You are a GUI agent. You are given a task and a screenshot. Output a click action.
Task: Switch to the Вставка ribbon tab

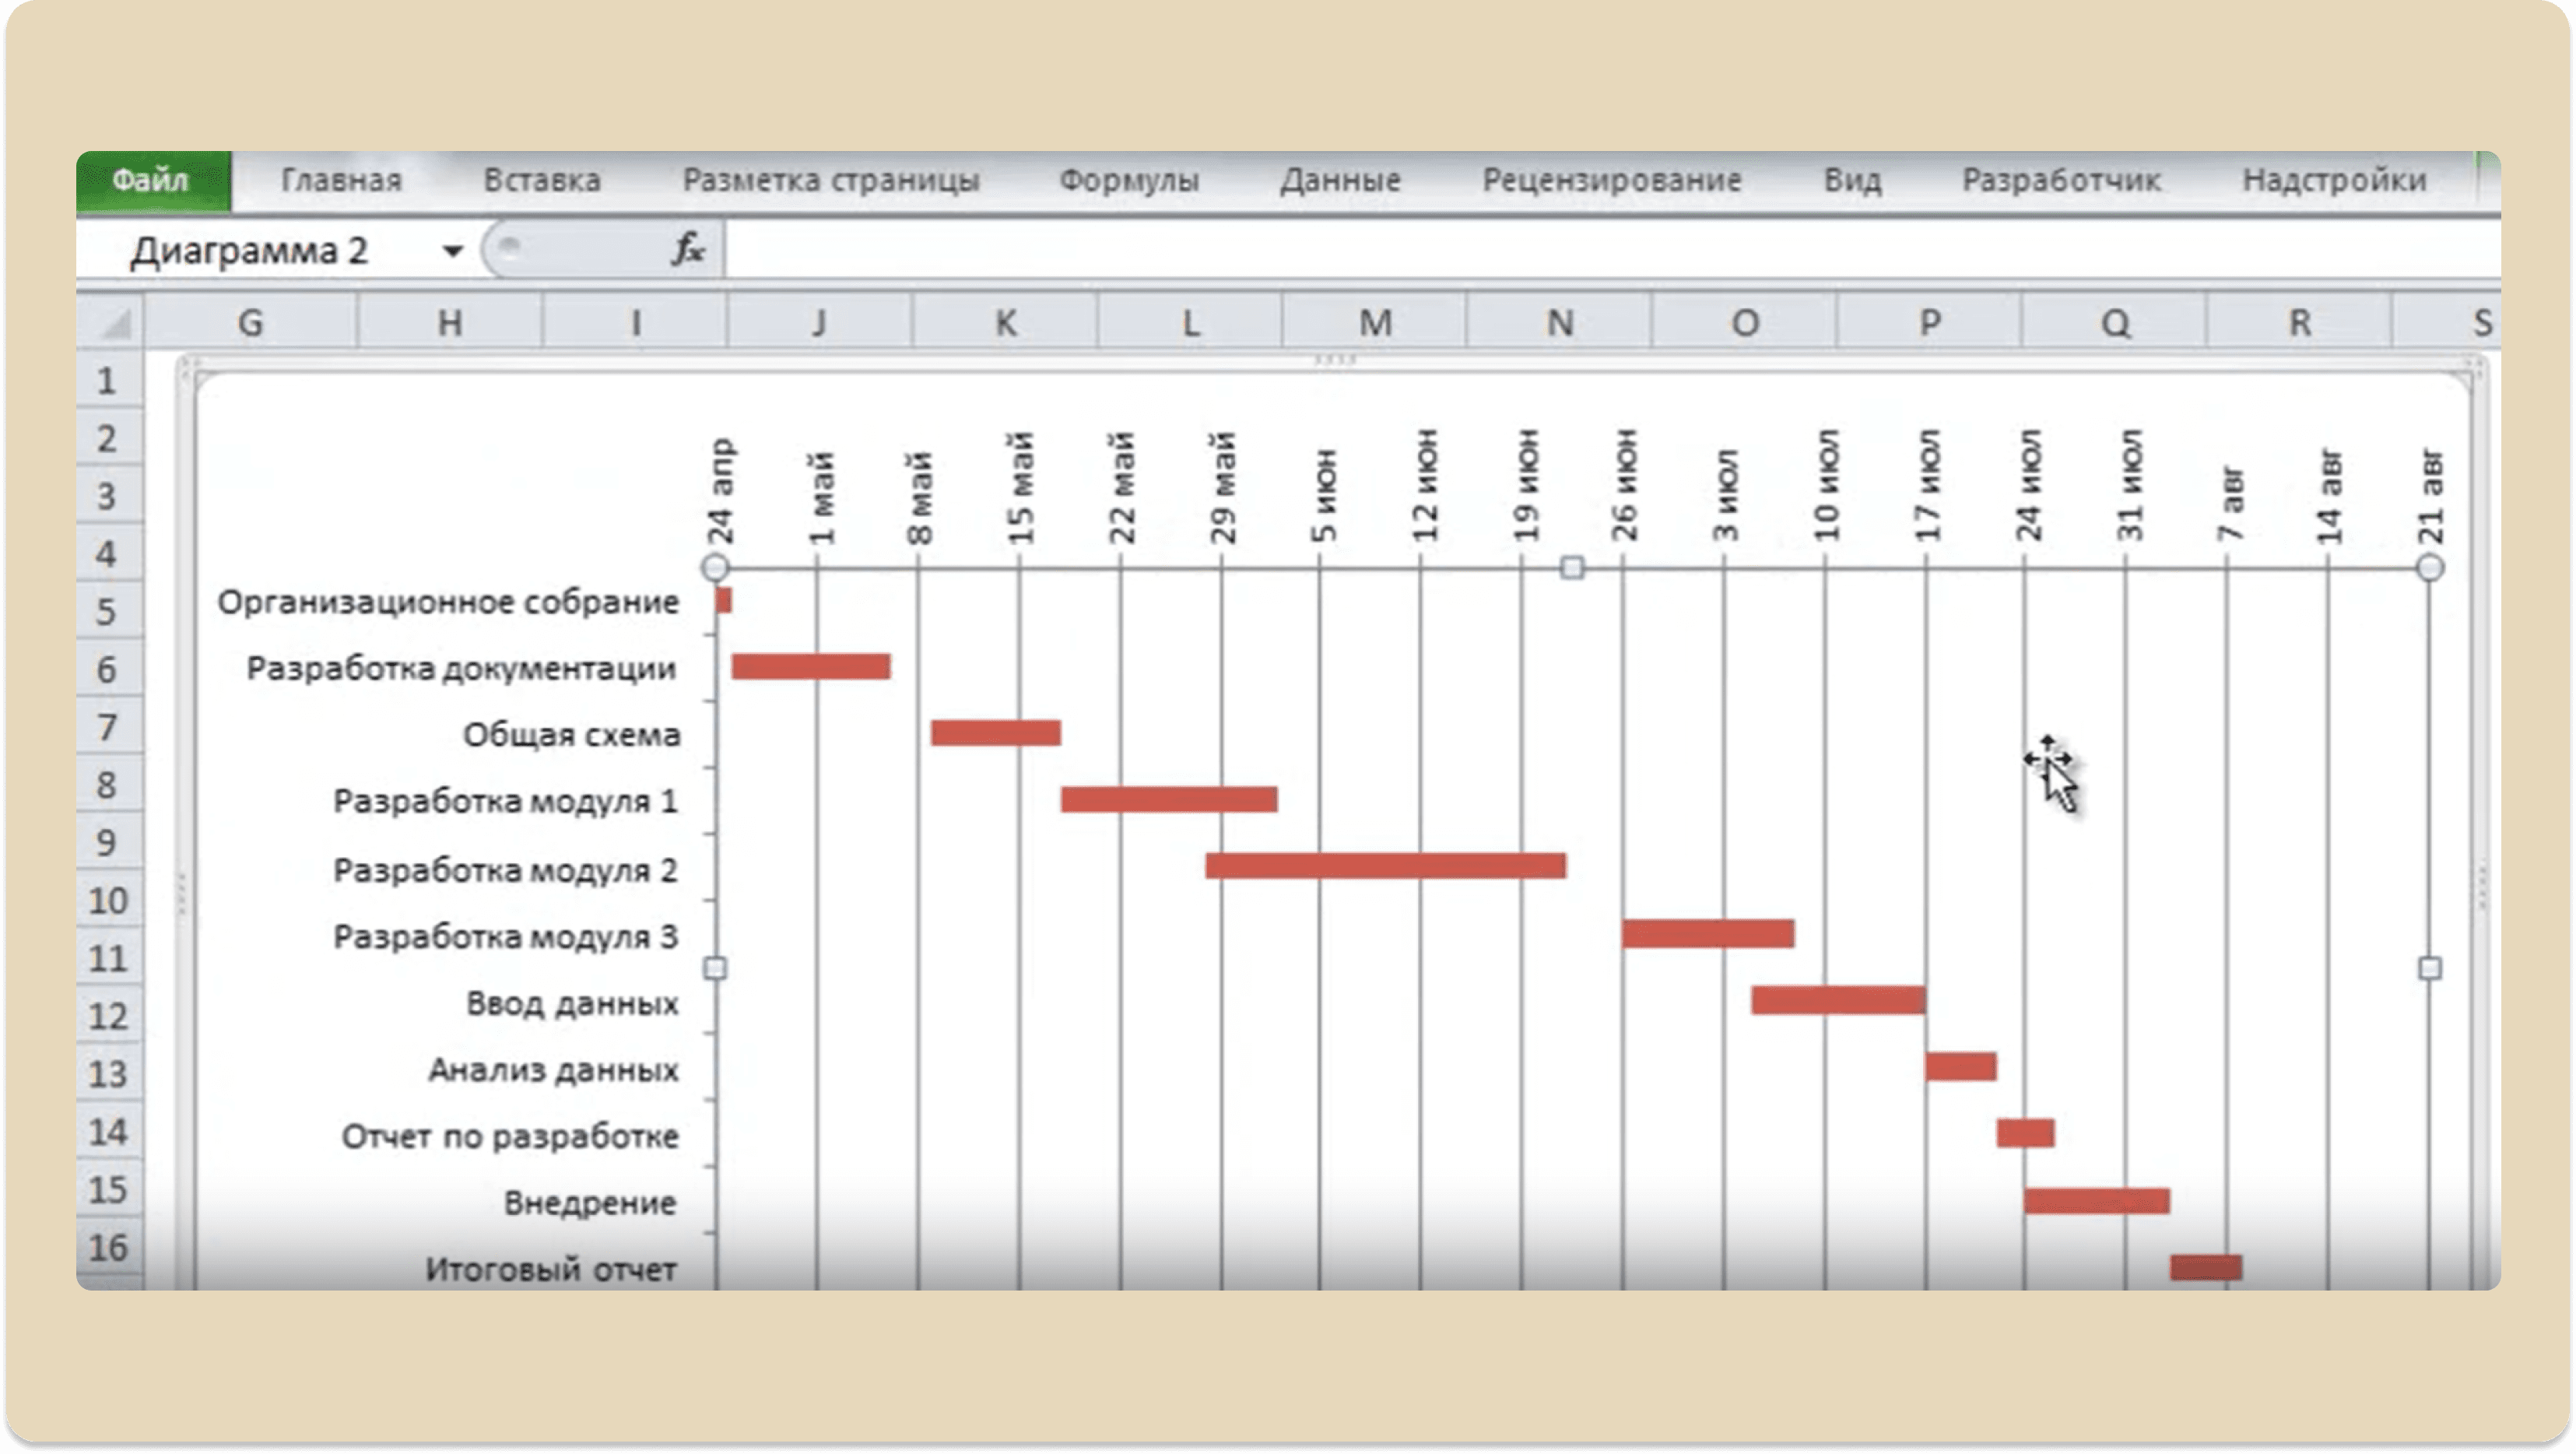point(542,180)
